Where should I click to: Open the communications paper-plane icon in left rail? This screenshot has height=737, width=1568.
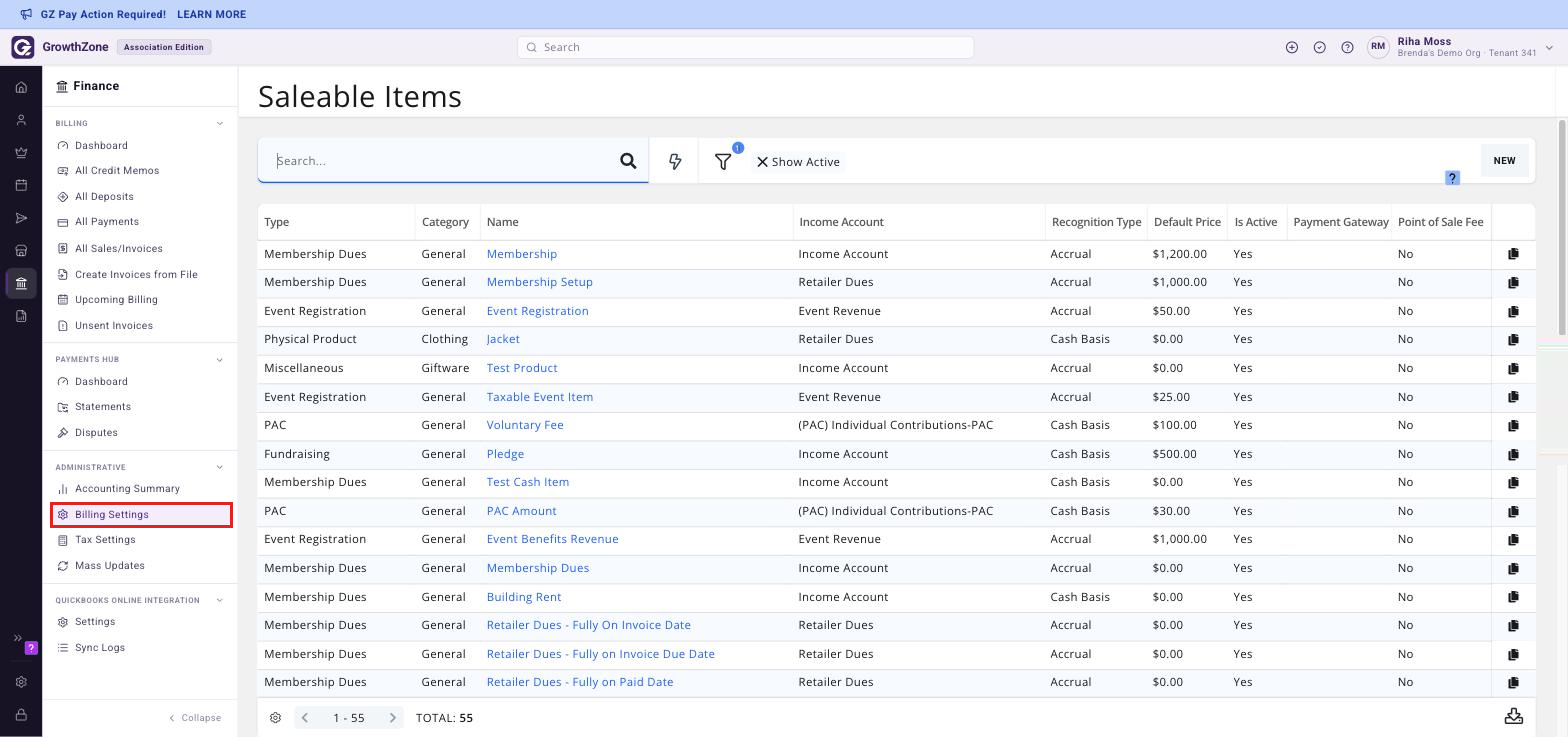click(21, 218)
